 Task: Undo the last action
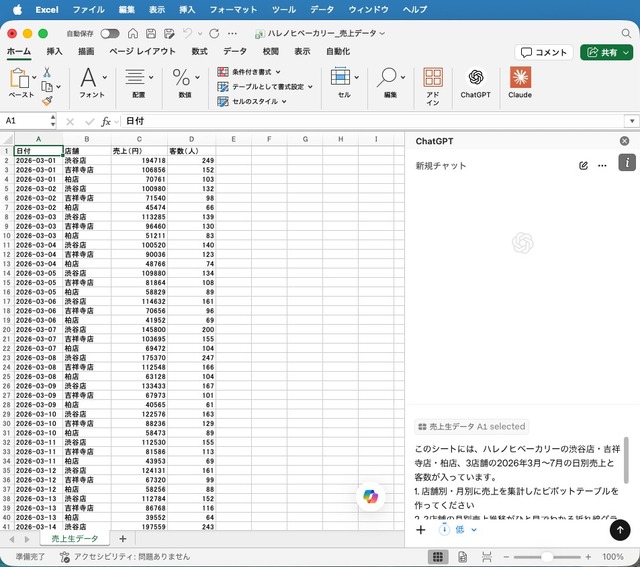coord(188,33)
